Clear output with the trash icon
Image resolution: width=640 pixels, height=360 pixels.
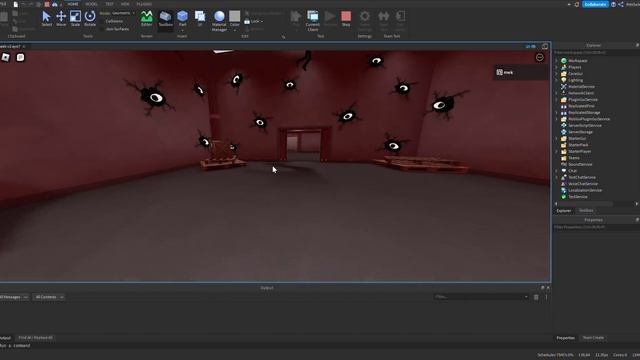click(536, 297)
